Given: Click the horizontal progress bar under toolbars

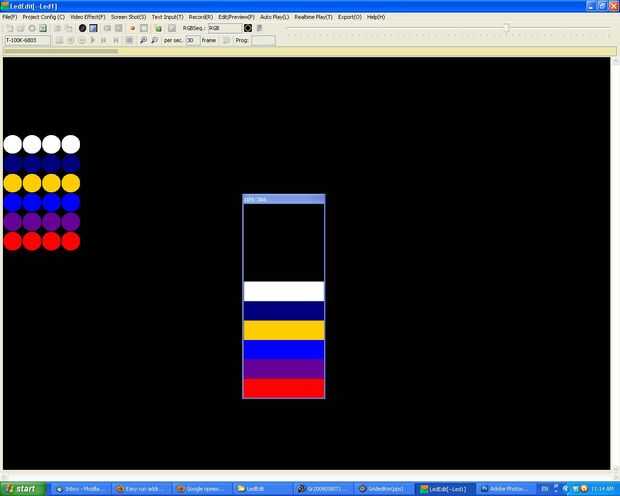Looking at the screenshot, I should point(309,51).
